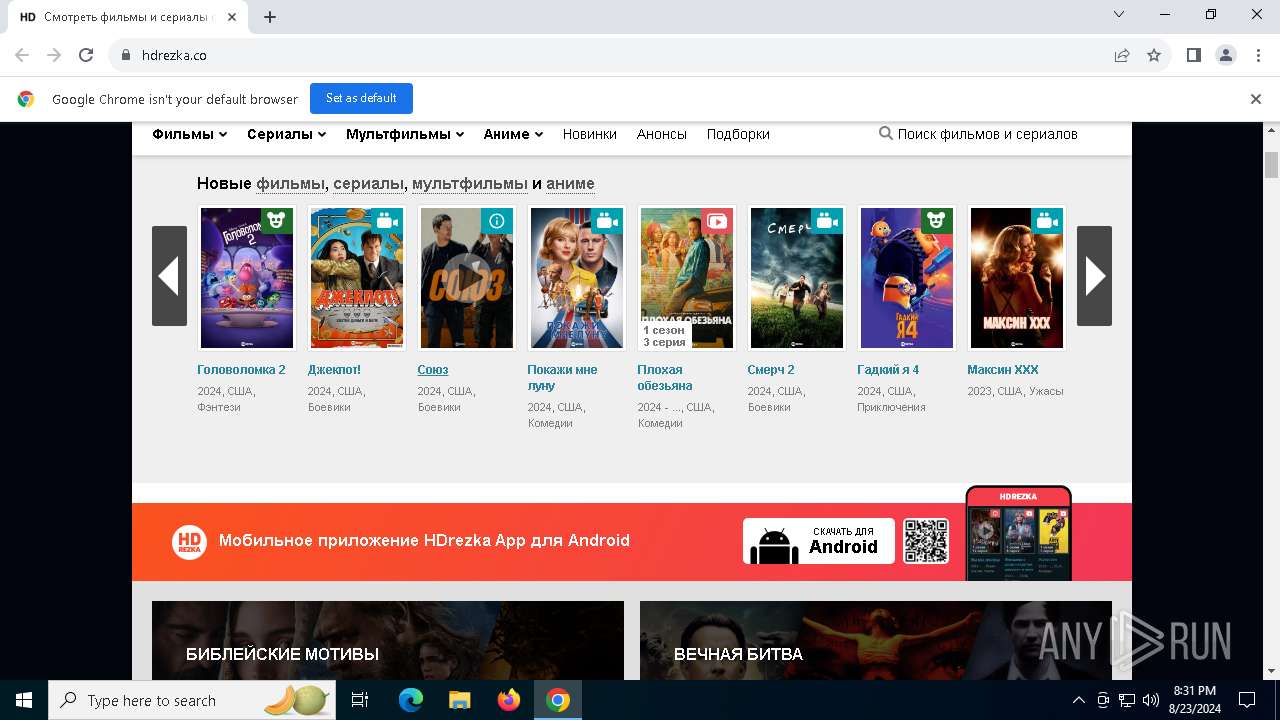
Task: Click film camera badge on Покажи мне луну
Action: click(607, 221)
